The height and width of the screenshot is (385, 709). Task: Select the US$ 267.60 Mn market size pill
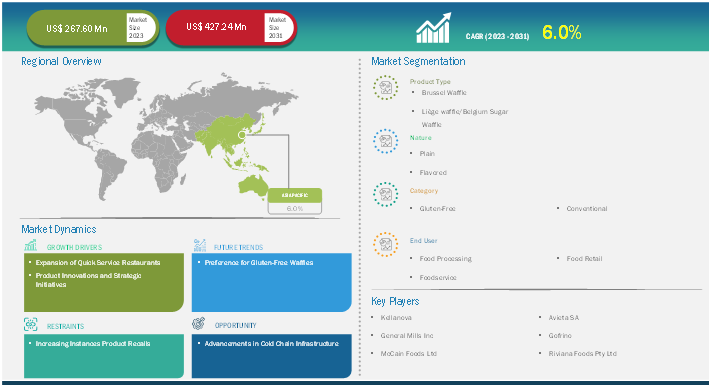click(93, 28)
